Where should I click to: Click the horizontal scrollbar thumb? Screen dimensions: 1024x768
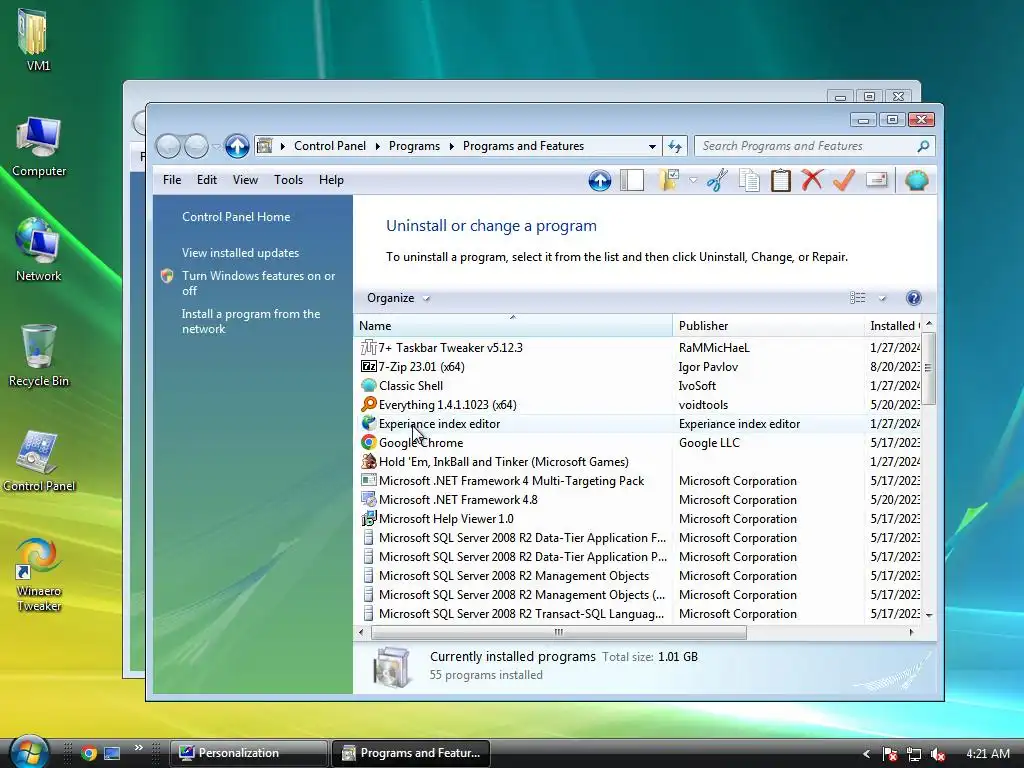[x=558, y=632]
